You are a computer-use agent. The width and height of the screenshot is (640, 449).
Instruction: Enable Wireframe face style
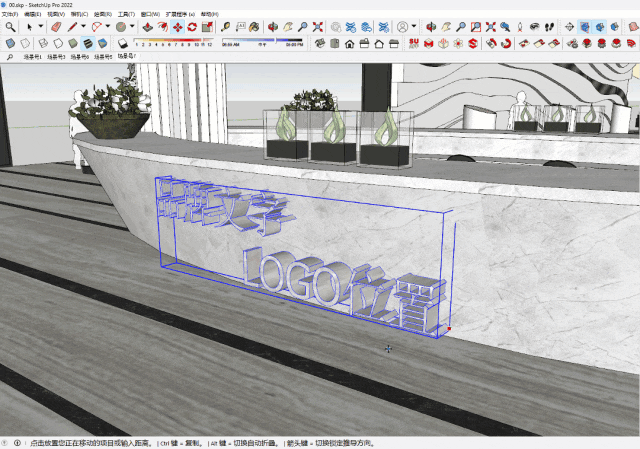[x=43, y=43]
